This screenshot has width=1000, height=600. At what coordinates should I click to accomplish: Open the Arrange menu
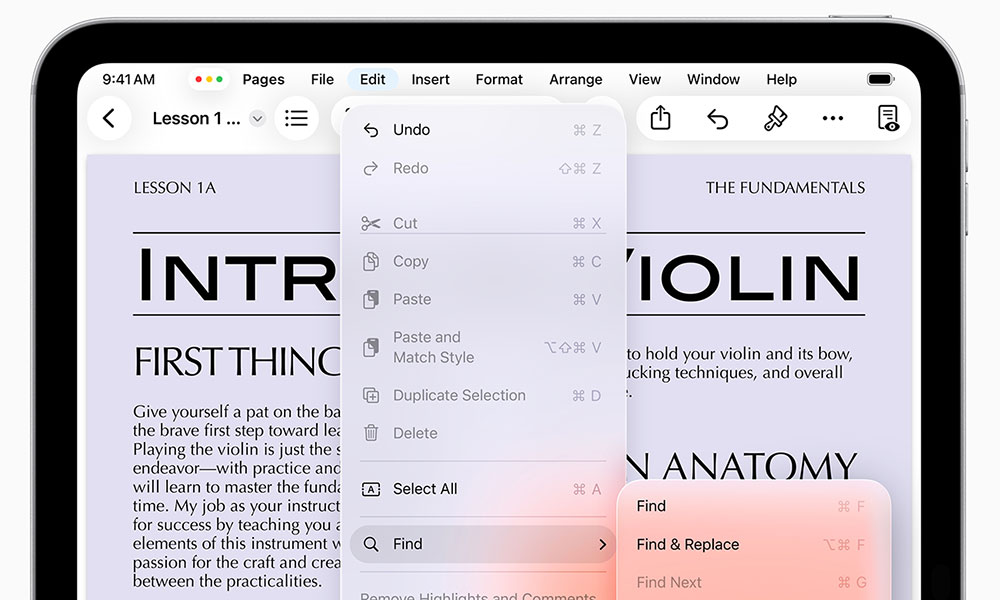point(576,79)
